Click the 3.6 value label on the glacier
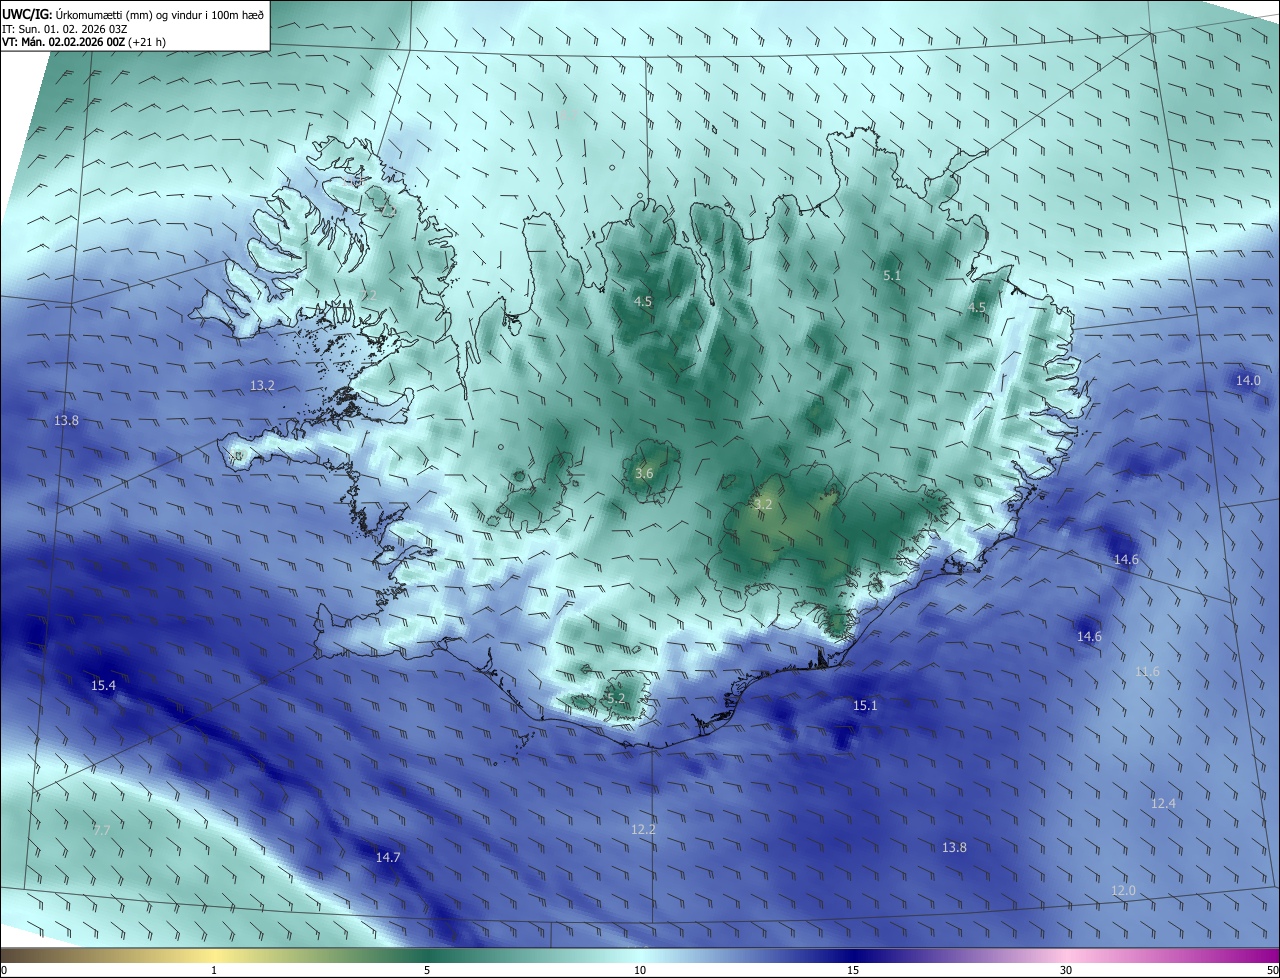Screen dimensions: 1280x978 [644, 473]
